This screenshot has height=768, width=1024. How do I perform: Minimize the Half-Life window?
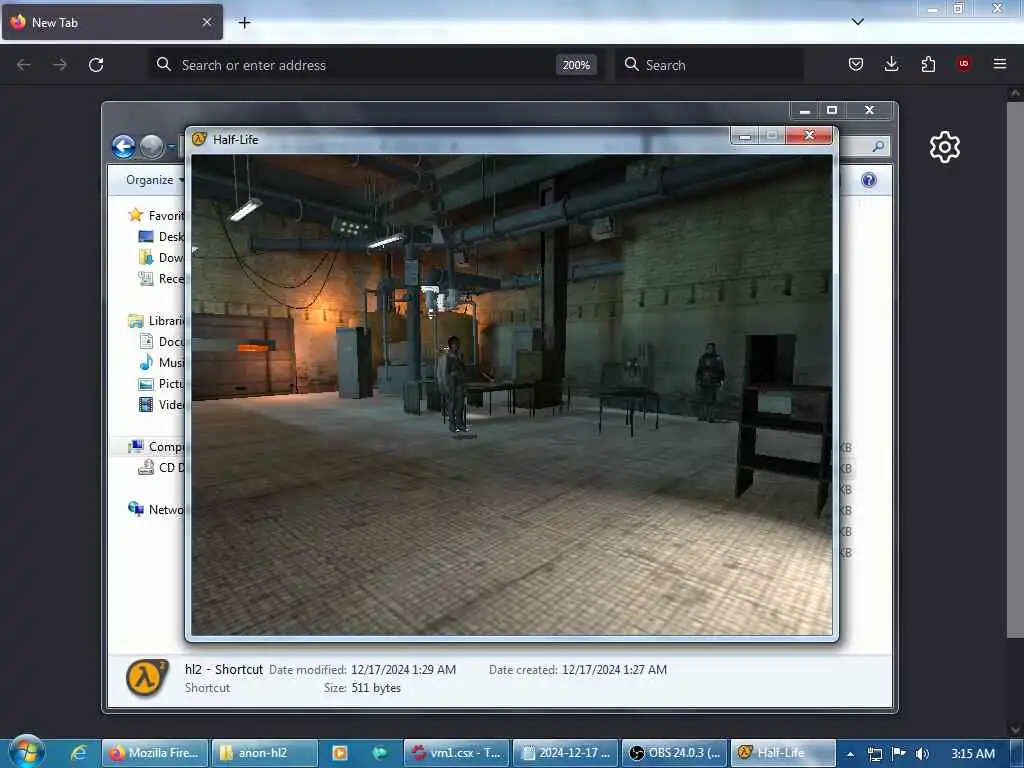click(744, 136)
